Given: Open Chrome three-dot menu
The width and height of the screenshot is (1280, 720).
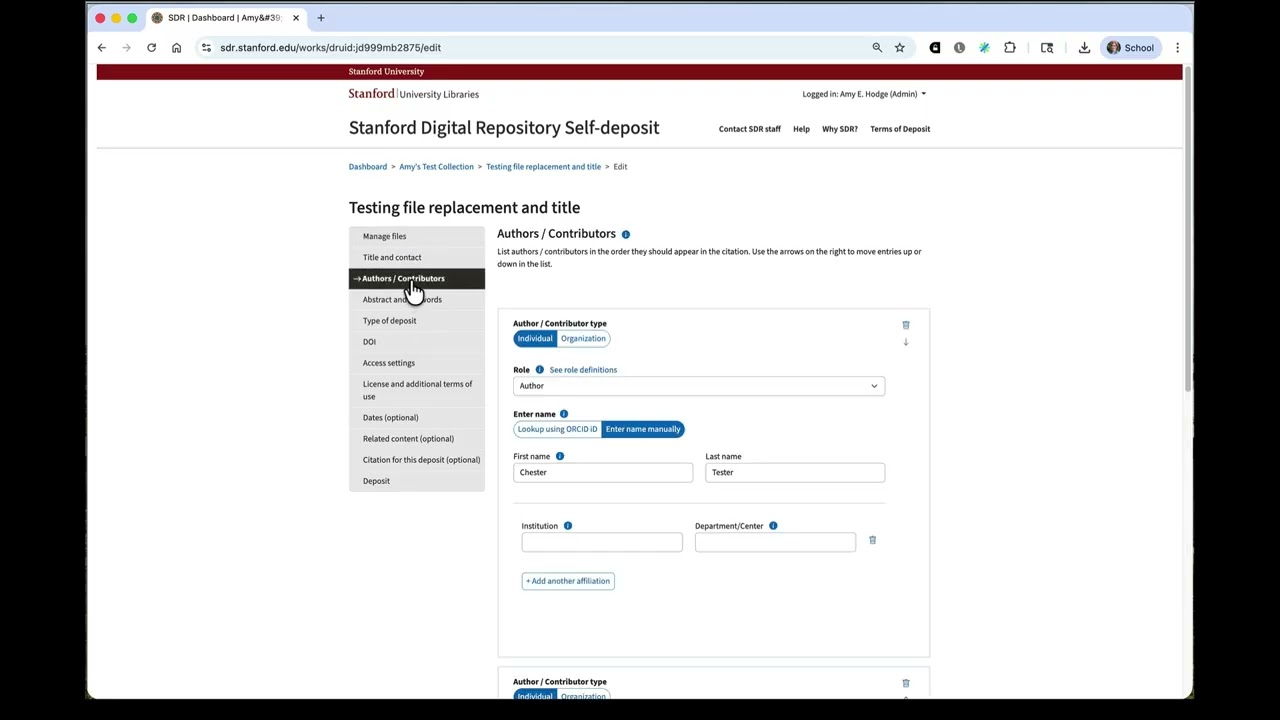Looking at the screenshot, I should (1177, 48).
